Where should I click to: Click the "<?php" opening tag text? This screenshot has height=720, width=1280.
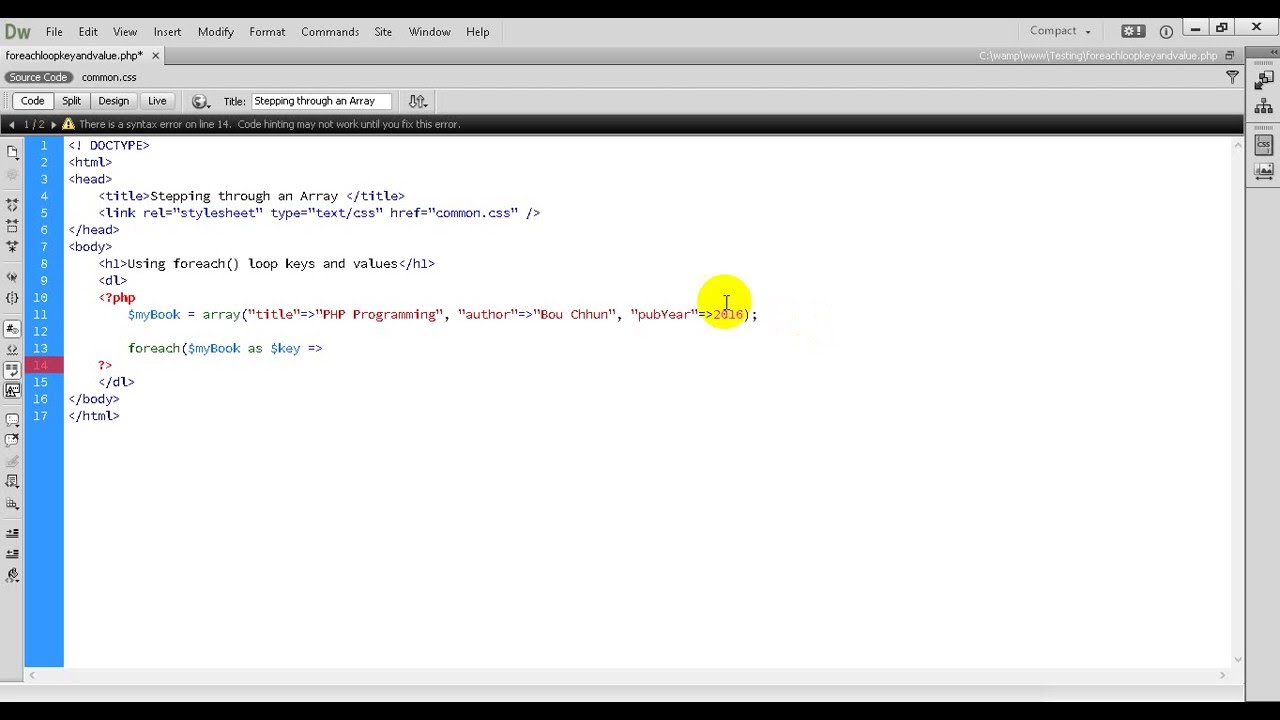point(117,297)
